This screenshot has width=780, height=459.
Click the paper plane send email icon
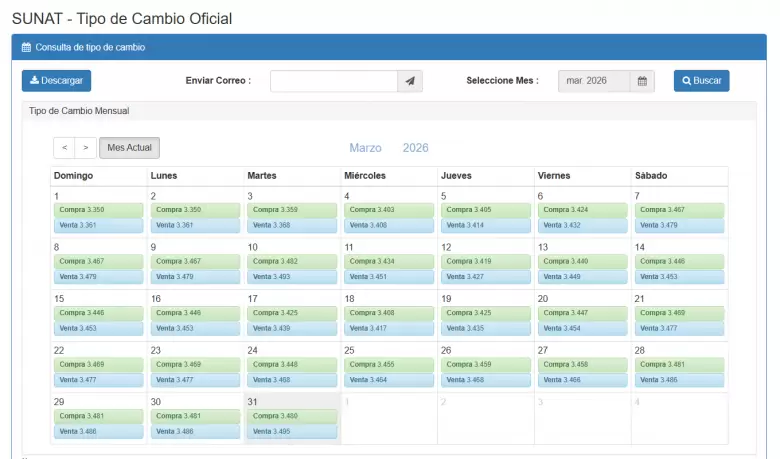(411, 81)
